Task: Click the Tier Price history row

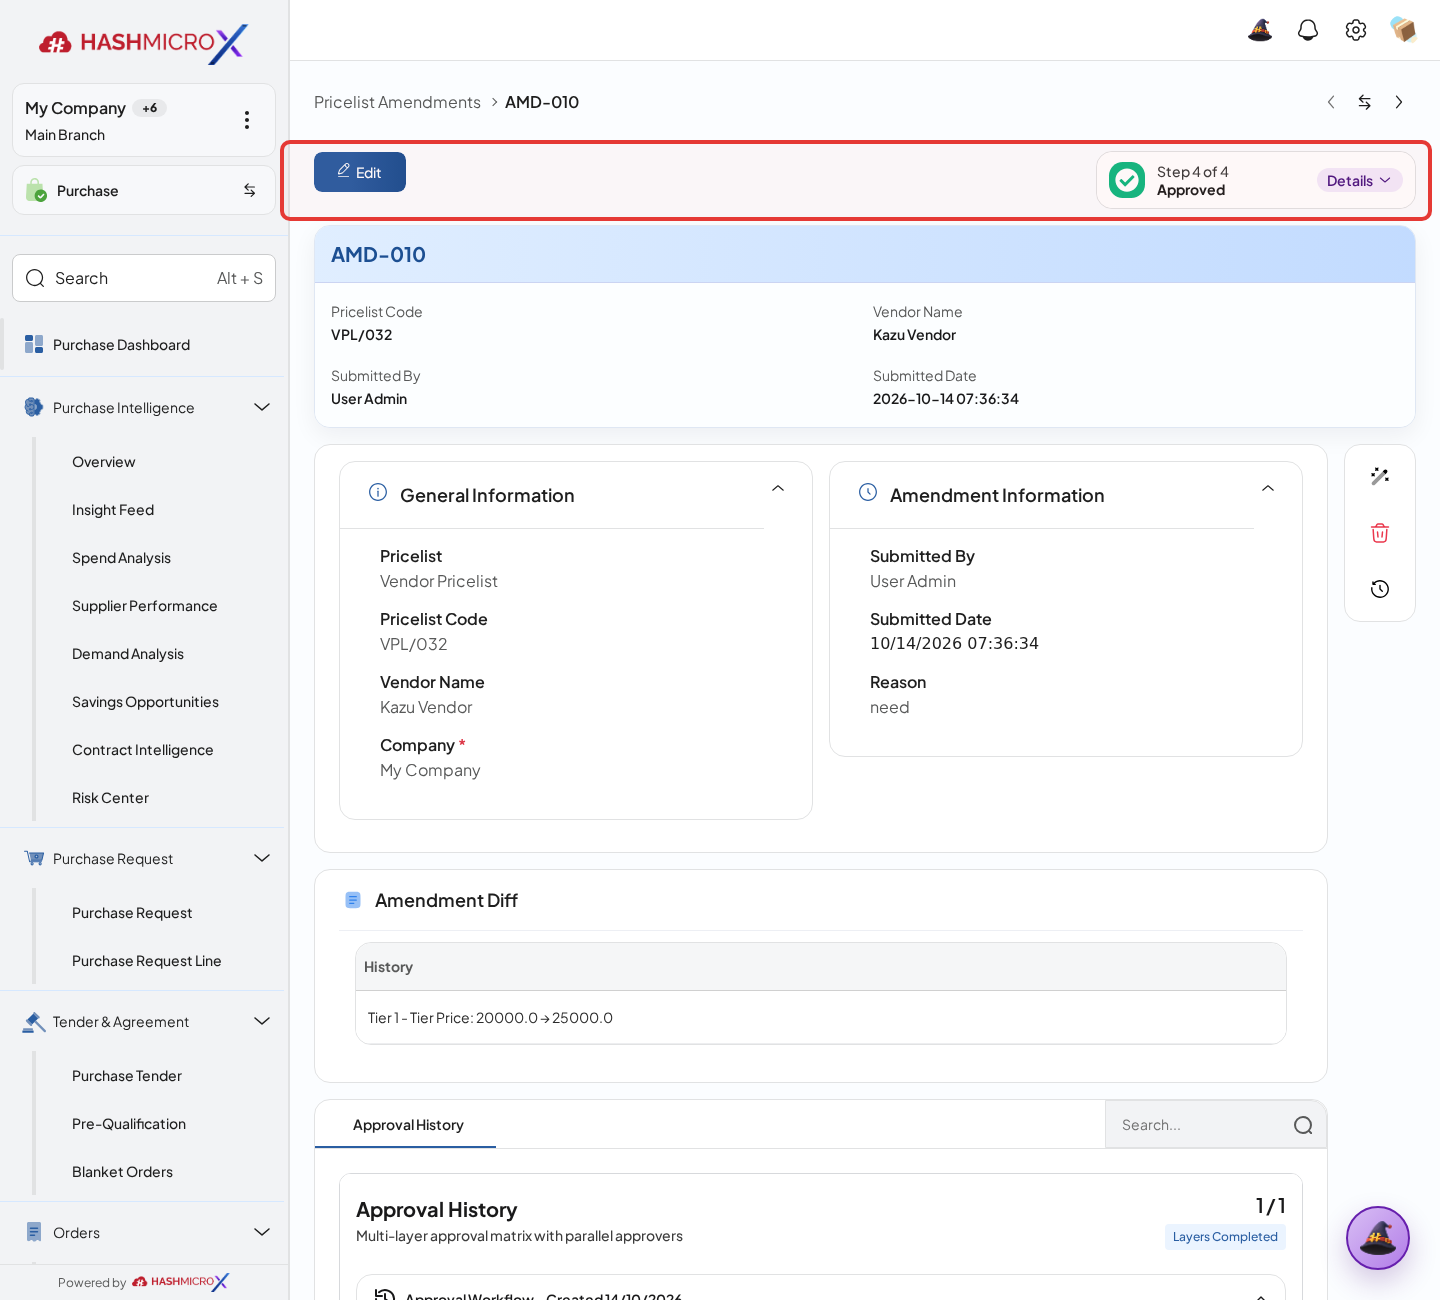Action: [821, 1018]
